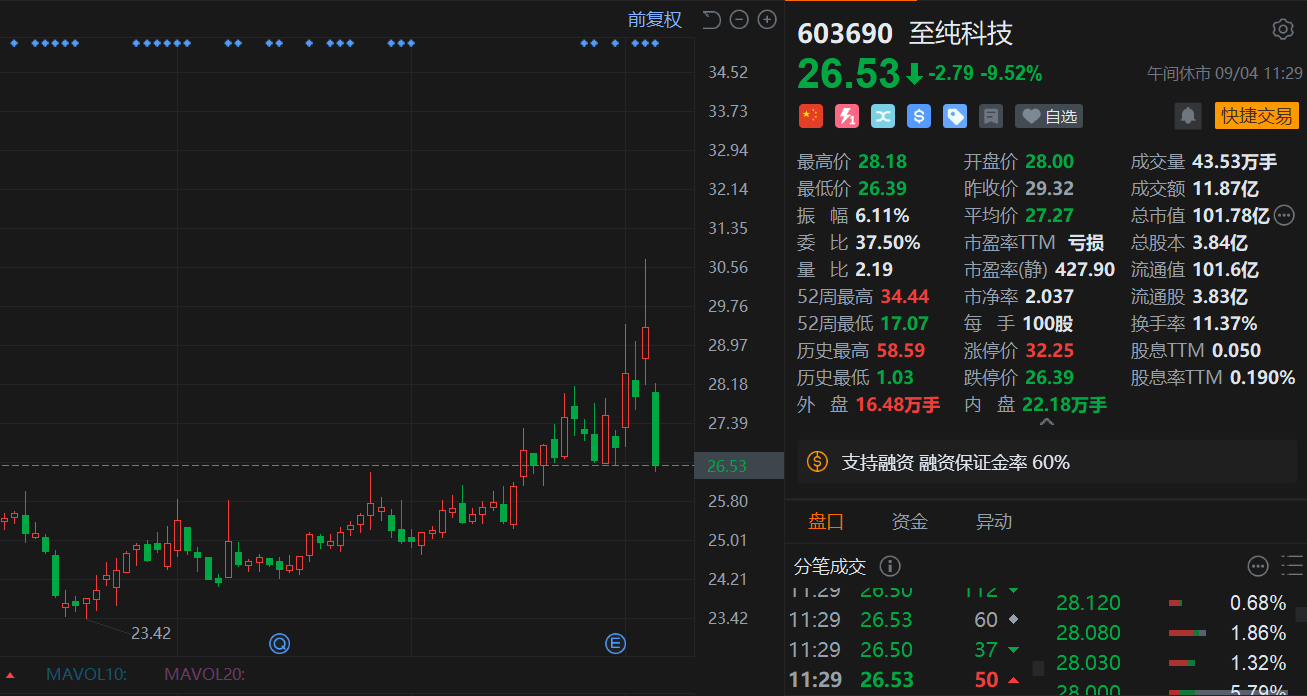Viewport: 1307px width, 696px height.
Task: Click the 支持融资 coin icon
Action: 818,462
